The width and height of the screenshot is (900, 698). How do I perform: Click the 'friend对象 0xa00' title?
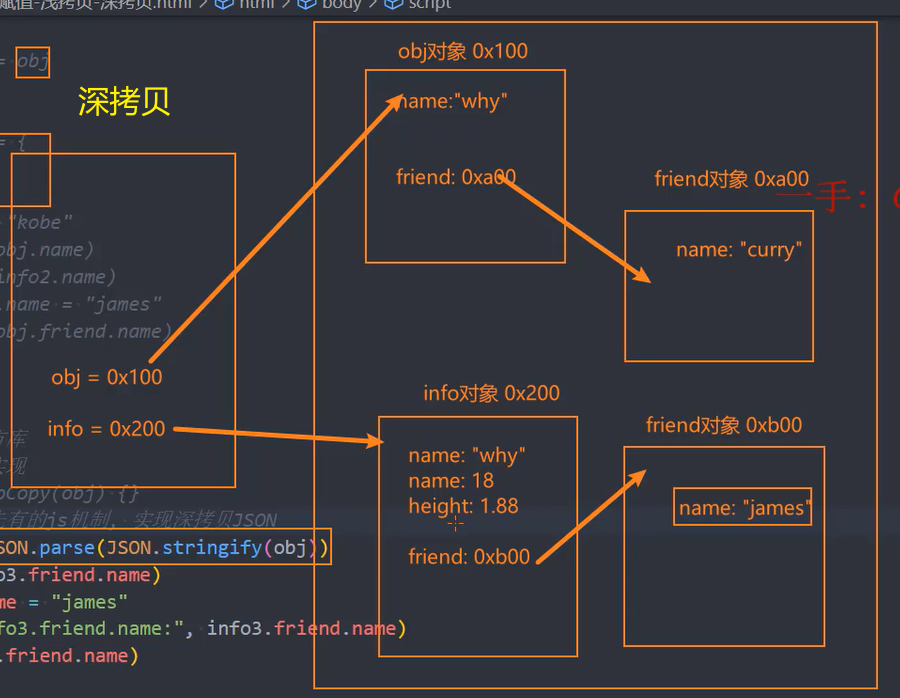click(731, 179)
